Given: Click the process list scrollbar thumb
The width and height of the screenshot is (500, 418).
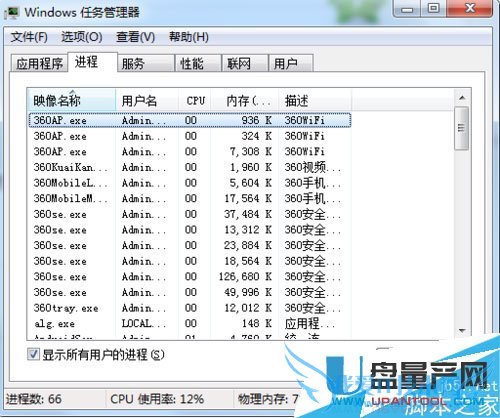Looking at the screenshot, I should pyautogui.click(x=462, y=128).
